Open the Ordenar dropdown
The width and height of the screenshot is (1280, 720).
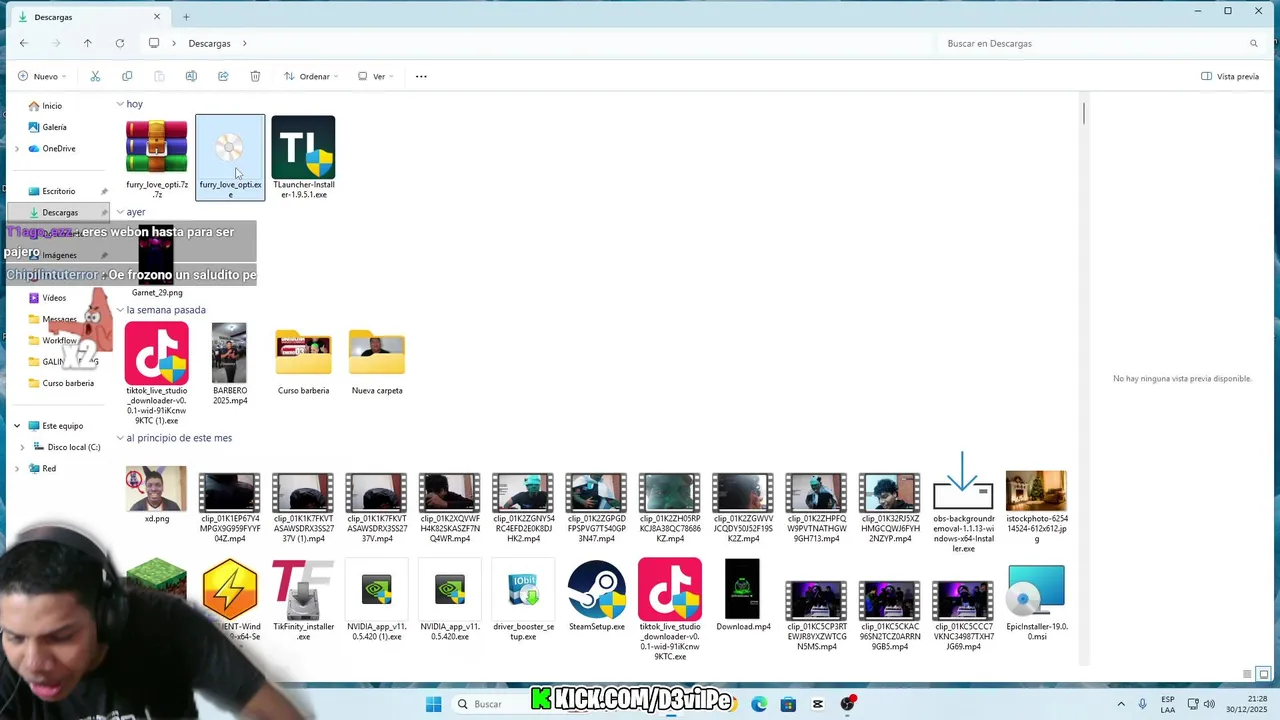[311, 76]
